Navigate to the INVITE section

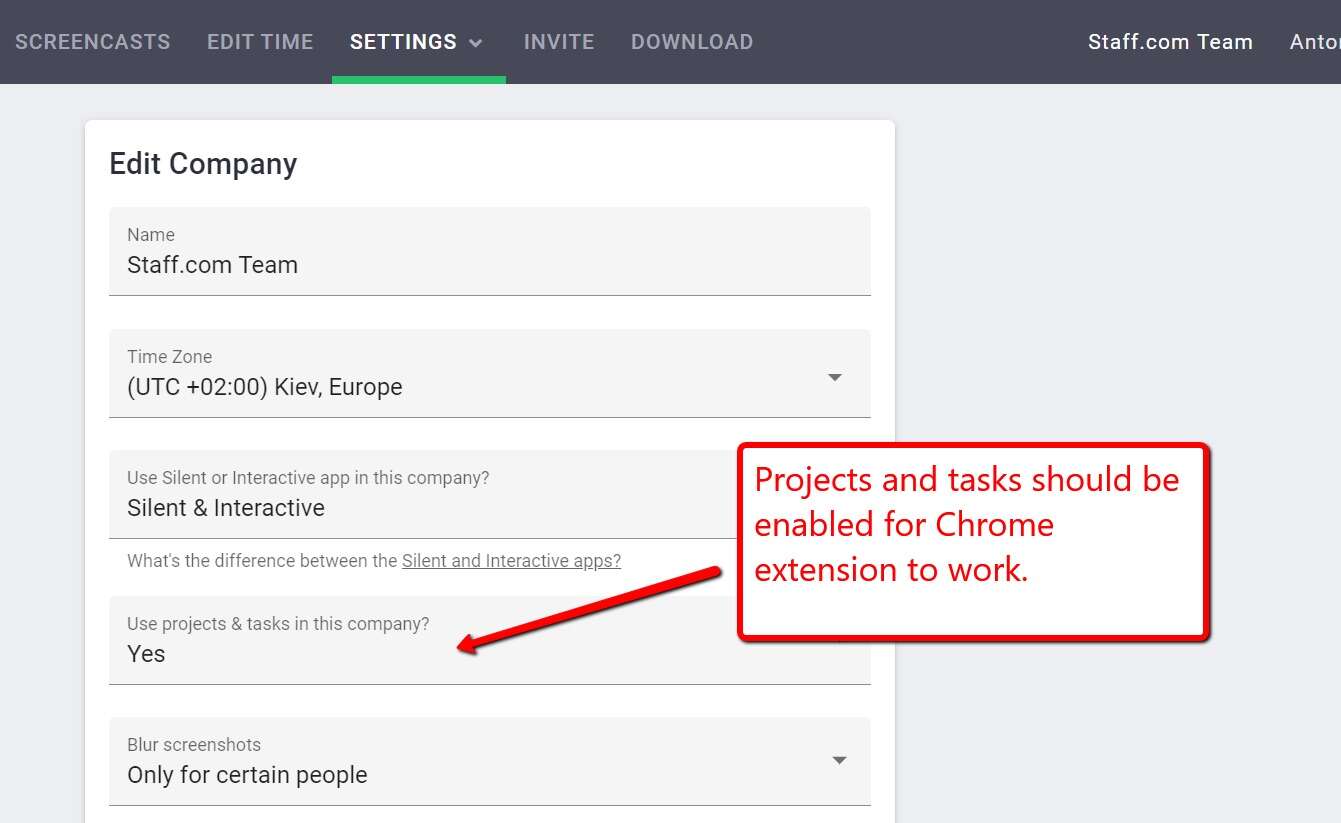coord(559,42)
